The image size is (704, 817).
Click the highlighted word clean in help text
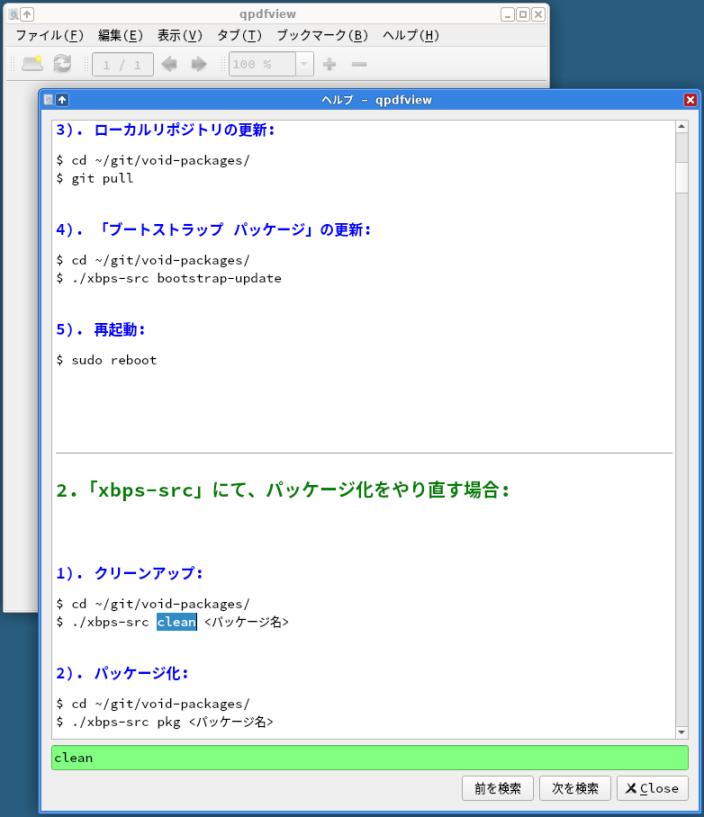[x=177, y=622]
